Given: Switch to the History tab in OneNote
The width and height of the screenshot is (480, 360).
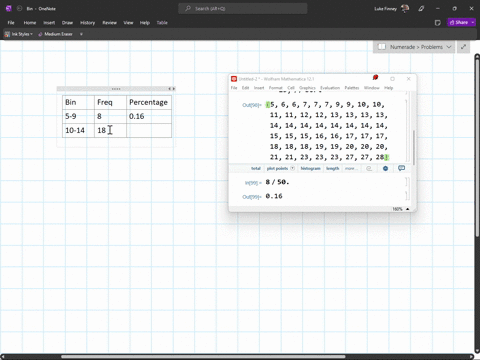Looking at the screenshot, I should point(87,23).
